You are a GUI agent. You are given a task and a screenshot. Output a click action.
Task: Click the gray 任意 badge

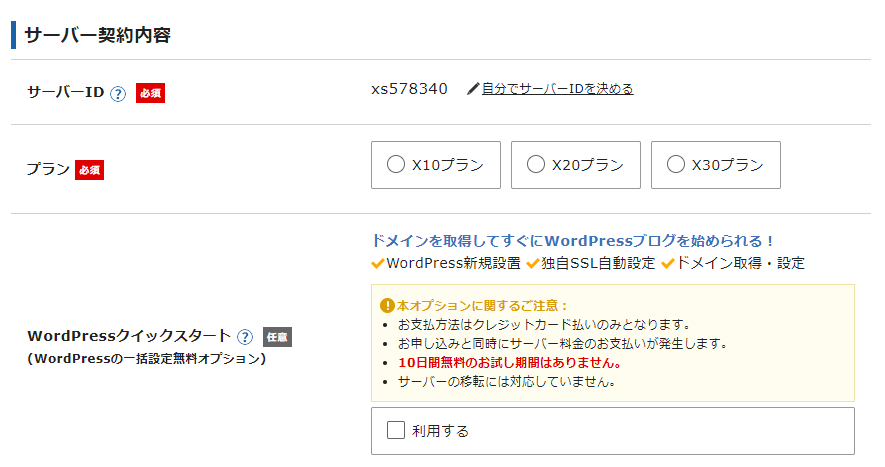pos(277,337)
